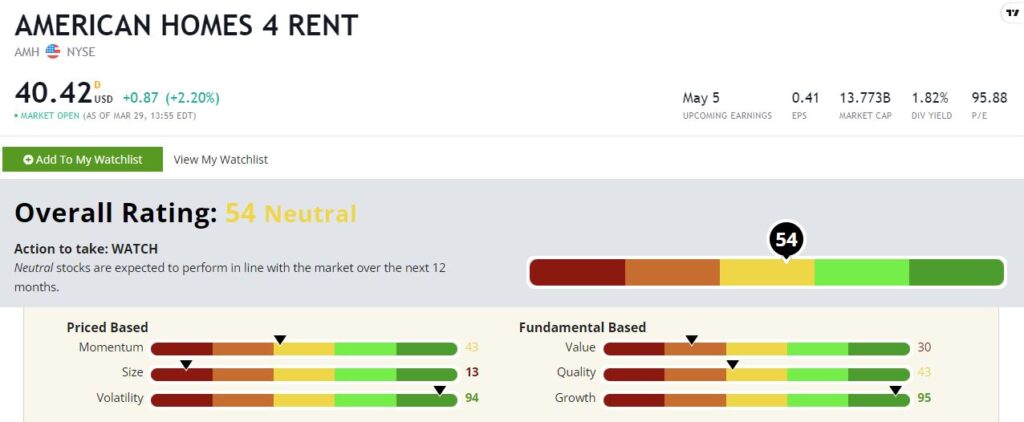Click the 95.88 P/E ratio value
This screenshot has height=422, width=1024.
(989, 99)
